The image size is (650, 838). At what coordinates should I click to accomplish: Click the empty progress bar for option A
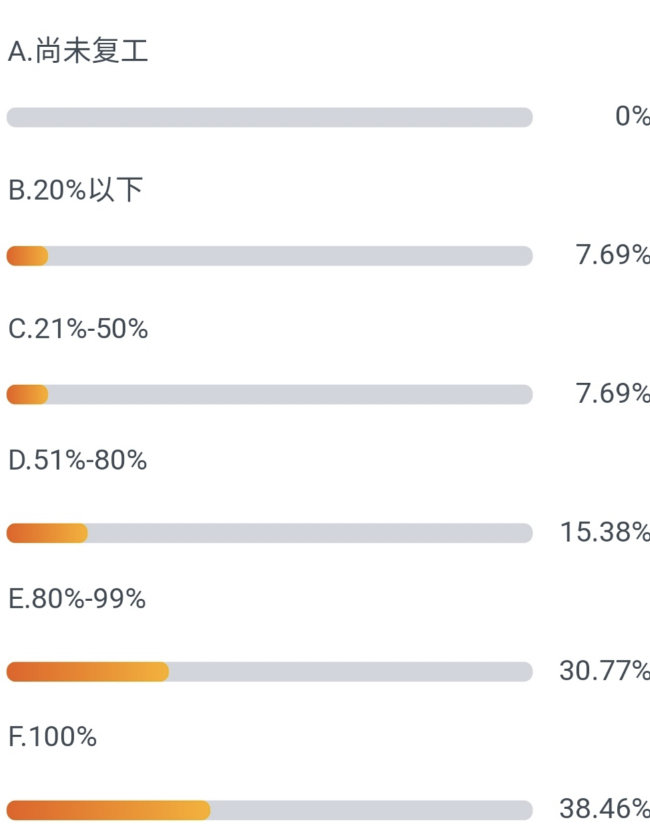tap(269, 117)
